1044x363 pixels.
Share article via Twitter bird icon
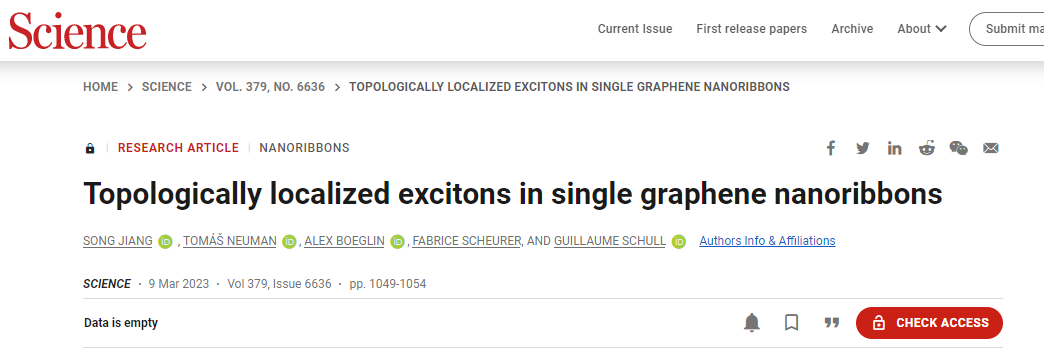coord(863,148)
